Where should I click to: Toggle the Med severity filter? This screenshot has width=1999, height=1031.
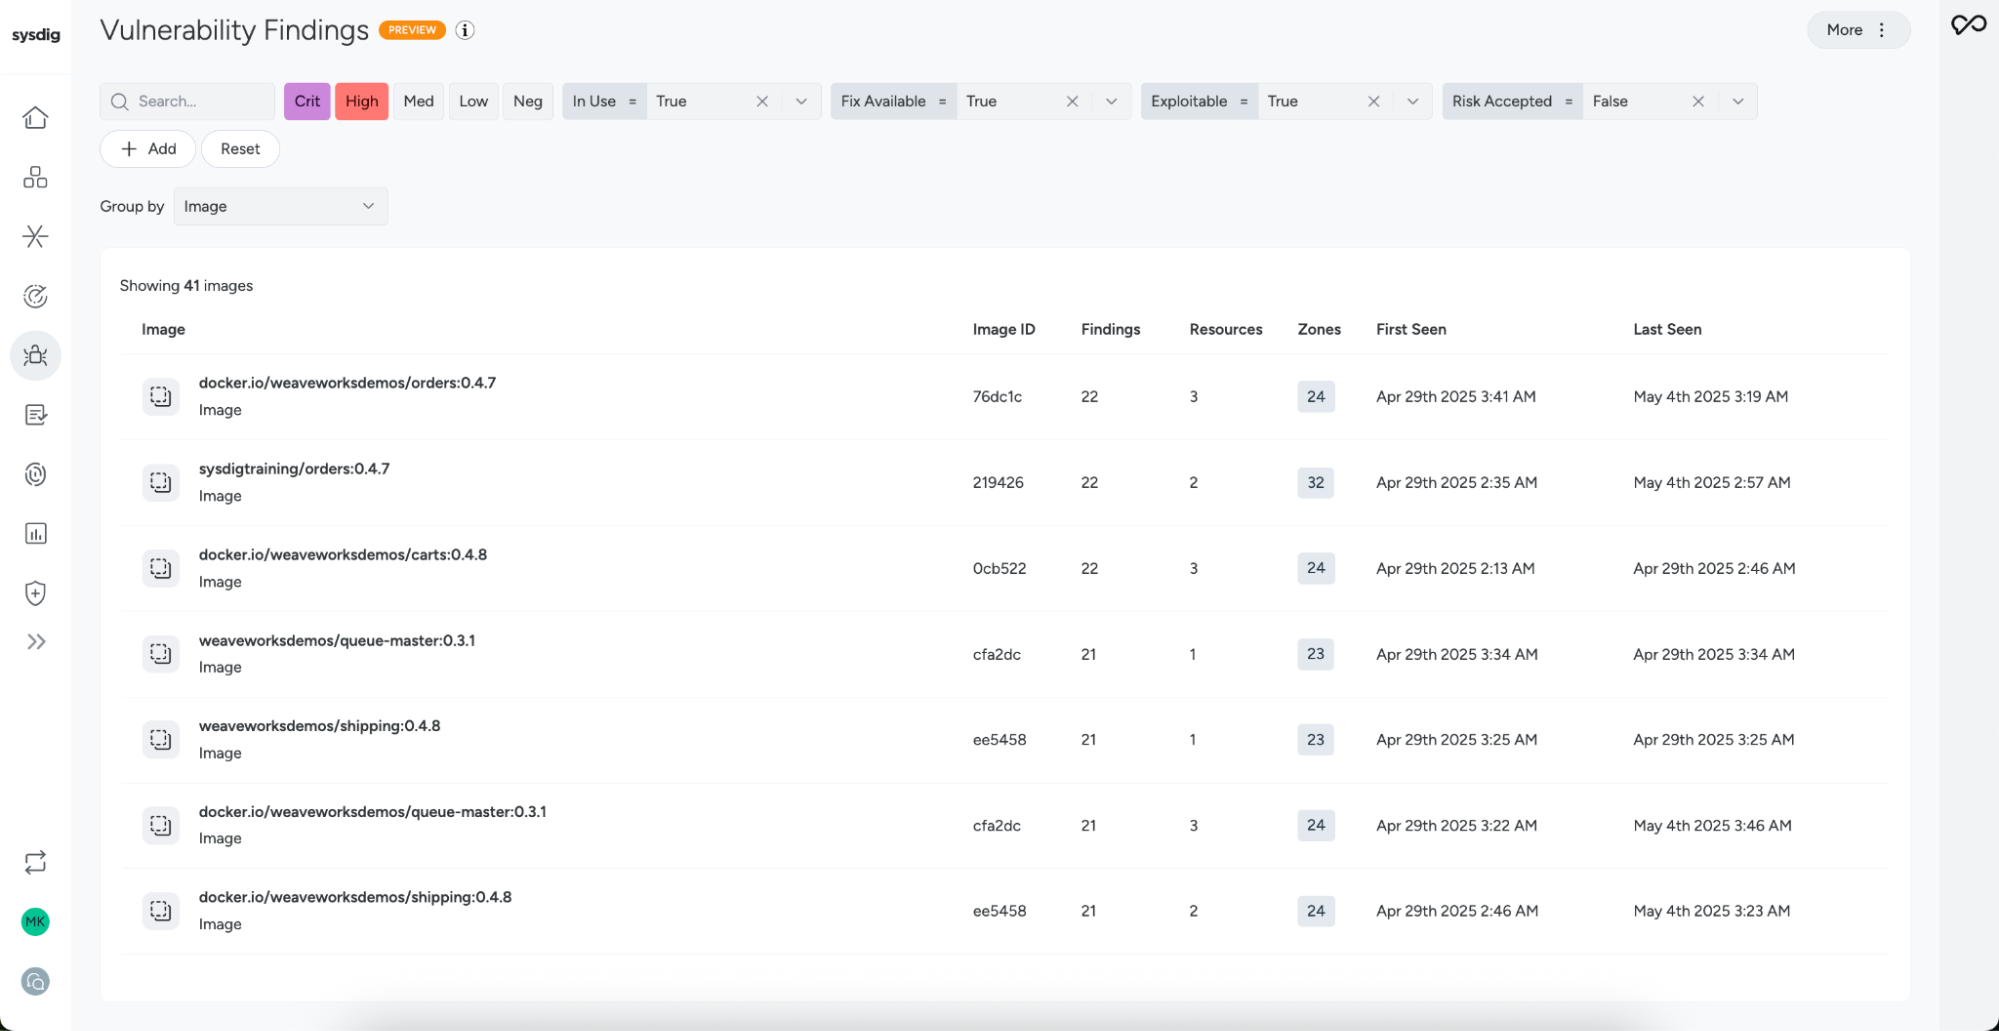[x=419, y=101]
